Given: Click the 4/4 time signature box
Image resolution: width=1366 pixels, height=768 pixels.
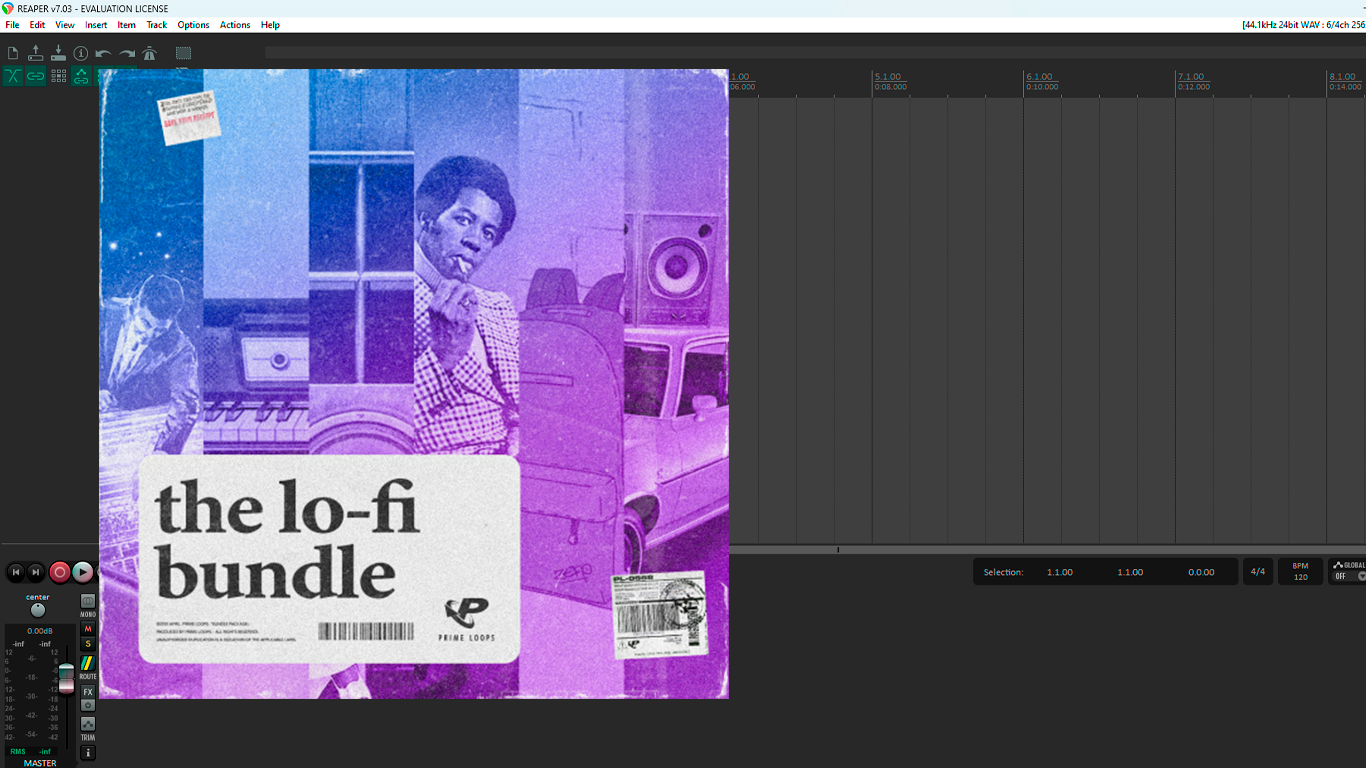Looking at the screenshot, I should 1258,572.
